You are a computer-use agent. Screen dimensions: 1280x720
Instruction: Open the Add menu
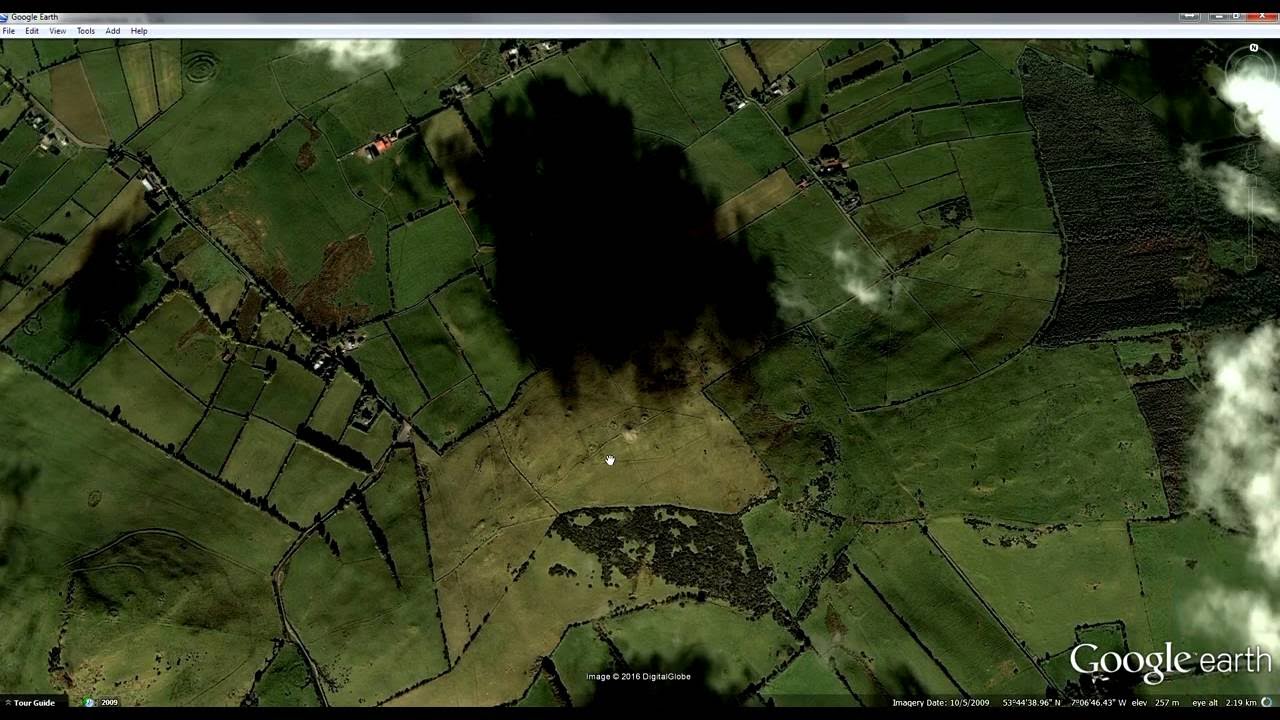click(113, 31)
